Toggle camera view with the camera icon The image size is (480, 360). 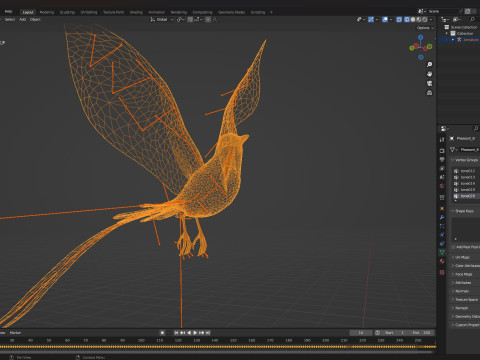point(429,83)
